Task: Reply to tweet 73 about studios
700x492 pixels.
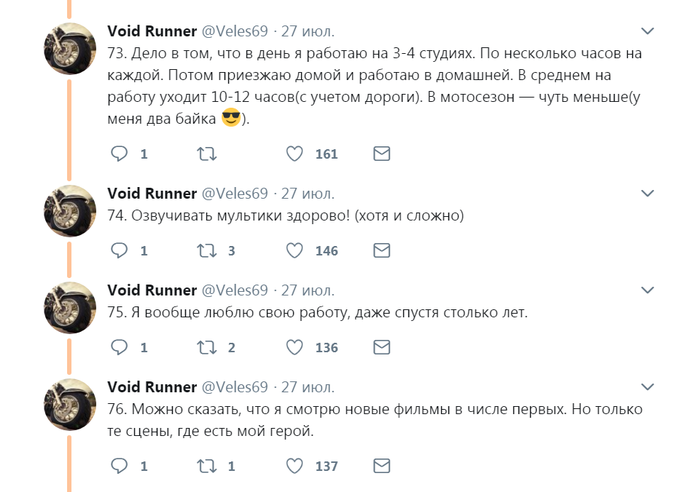Action: pyautogui.click(x=119, y=154)
